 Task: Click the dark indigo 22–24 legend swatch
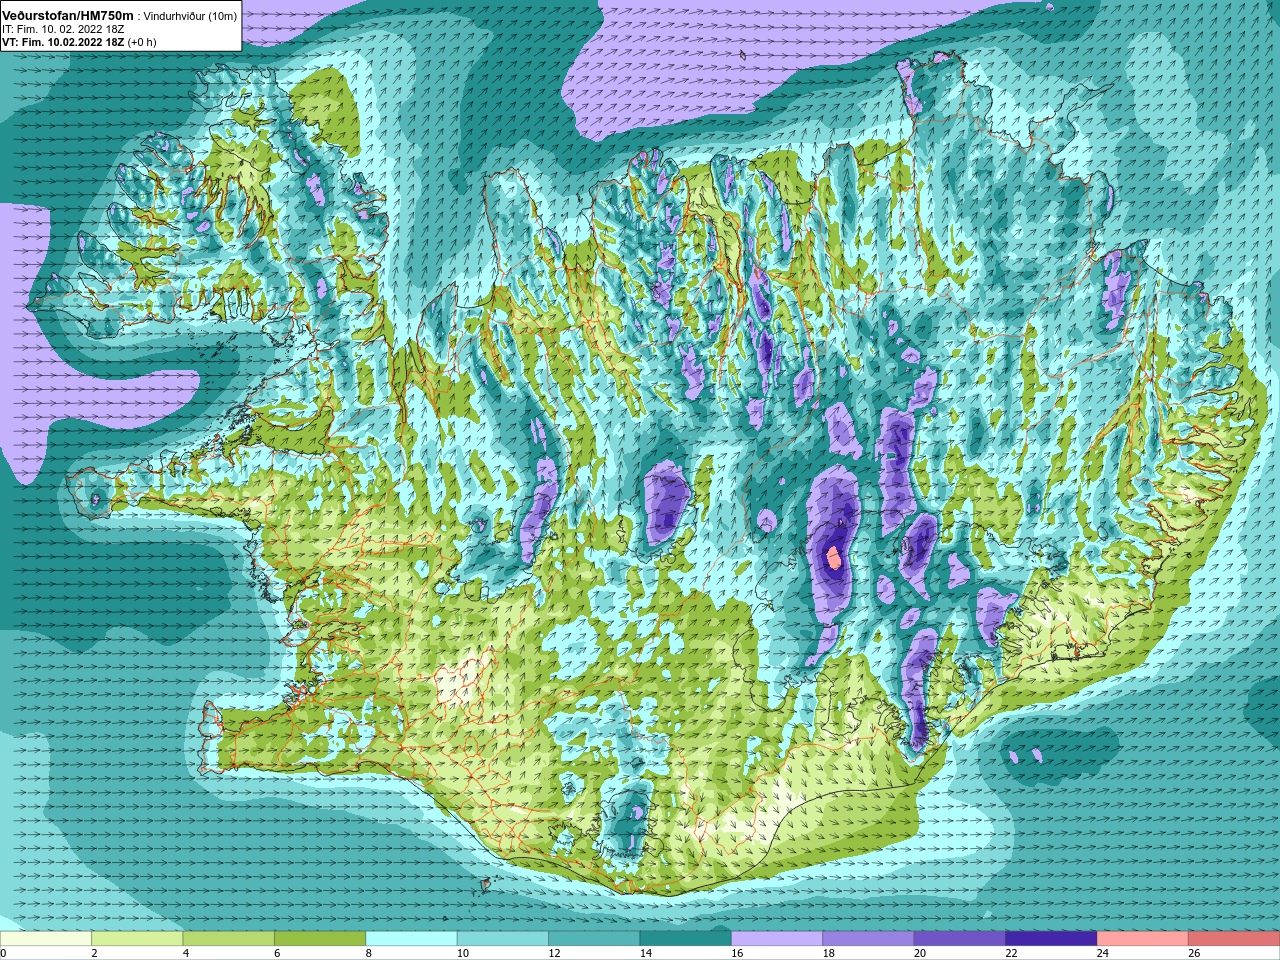click(x=1051, y=939)
